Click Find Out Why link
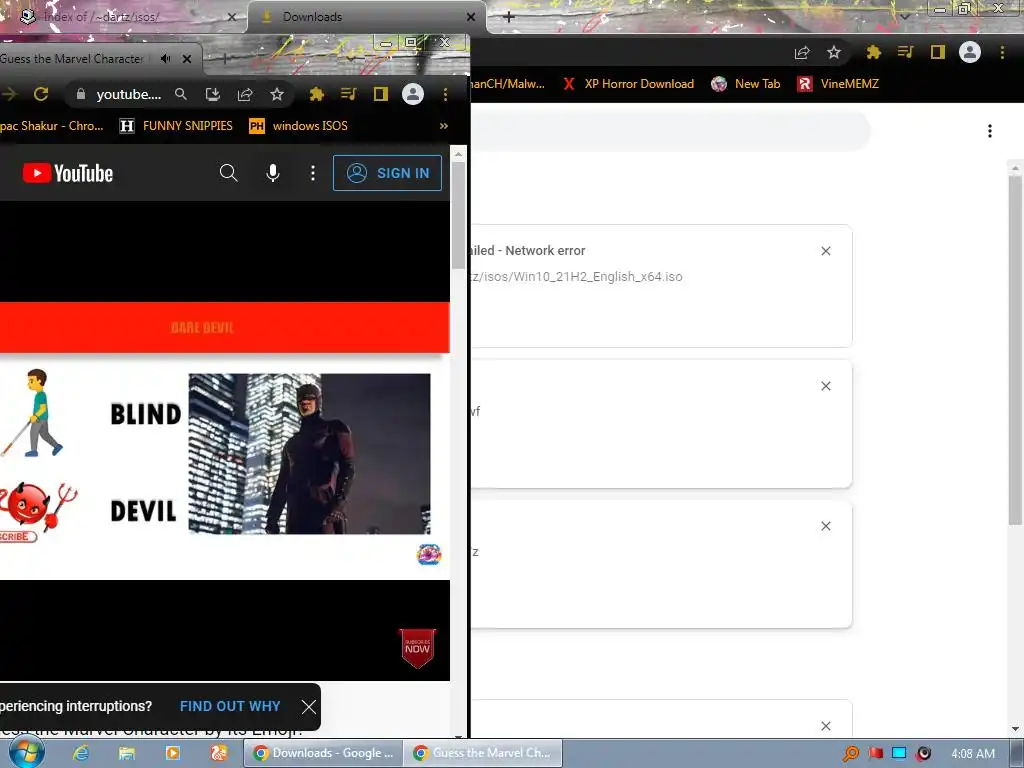 (230, 707)
